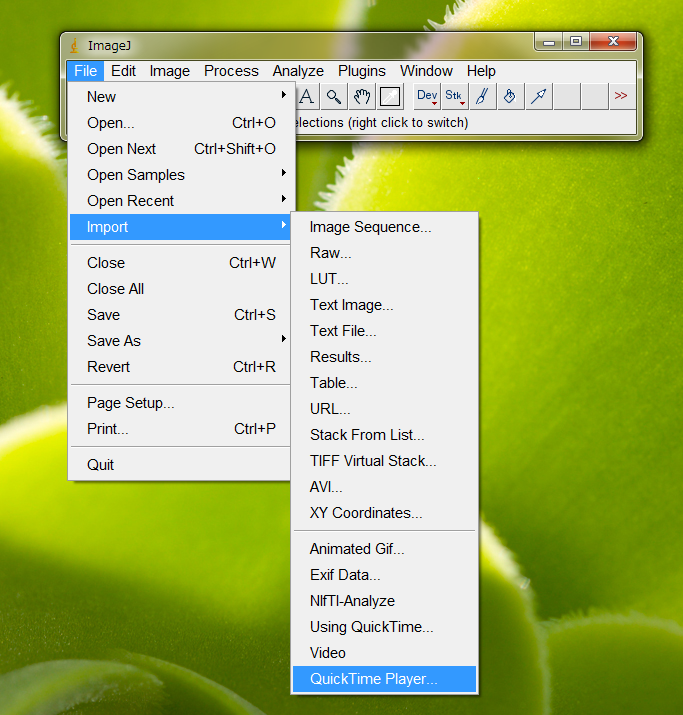Close the ImageJ window

coord(613,41)
